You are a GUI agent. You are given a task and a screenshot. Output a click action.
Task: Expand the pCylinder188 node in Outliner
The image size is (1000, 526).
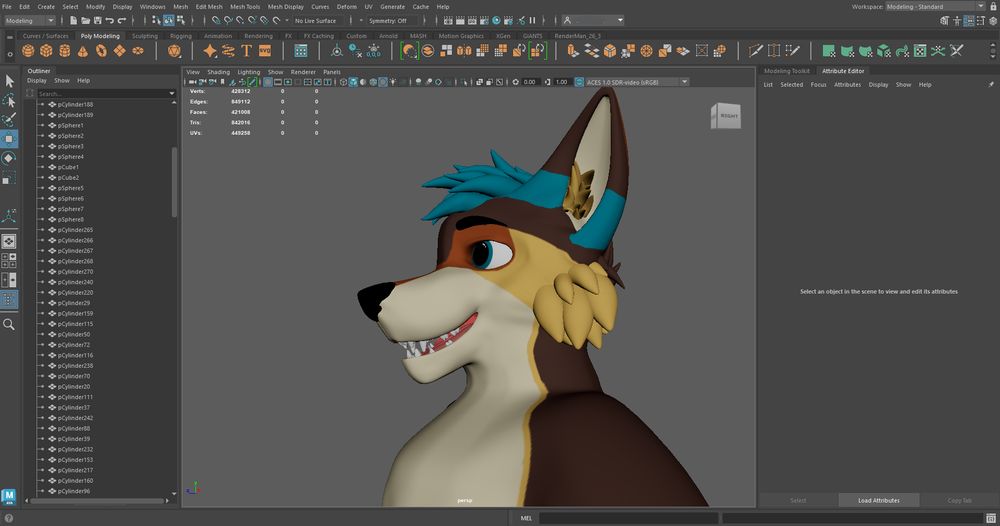tap(42, 105)
